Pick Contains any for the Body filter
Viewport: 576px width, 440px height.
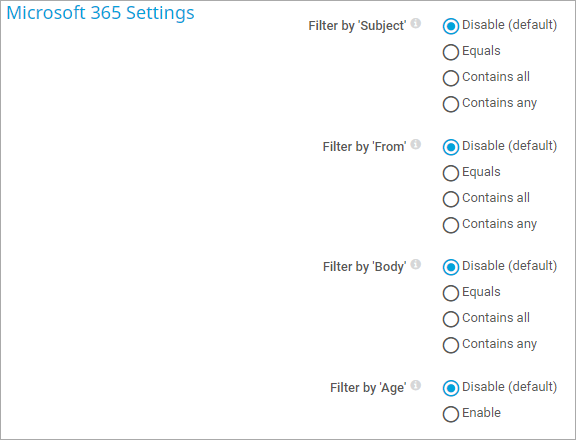451,345
